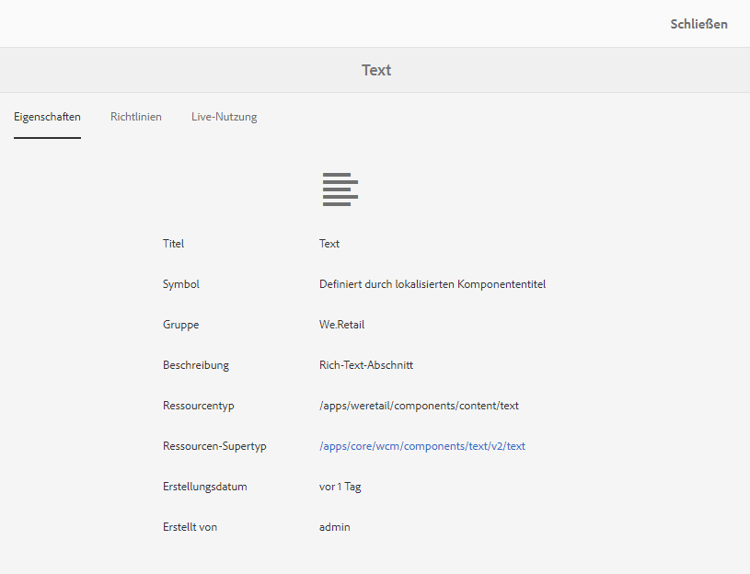Image resolution: width=750 pixels, height=574 pixels.
Task: Switch to the Richtlinien tab
Action: click(x=136, y=117)
